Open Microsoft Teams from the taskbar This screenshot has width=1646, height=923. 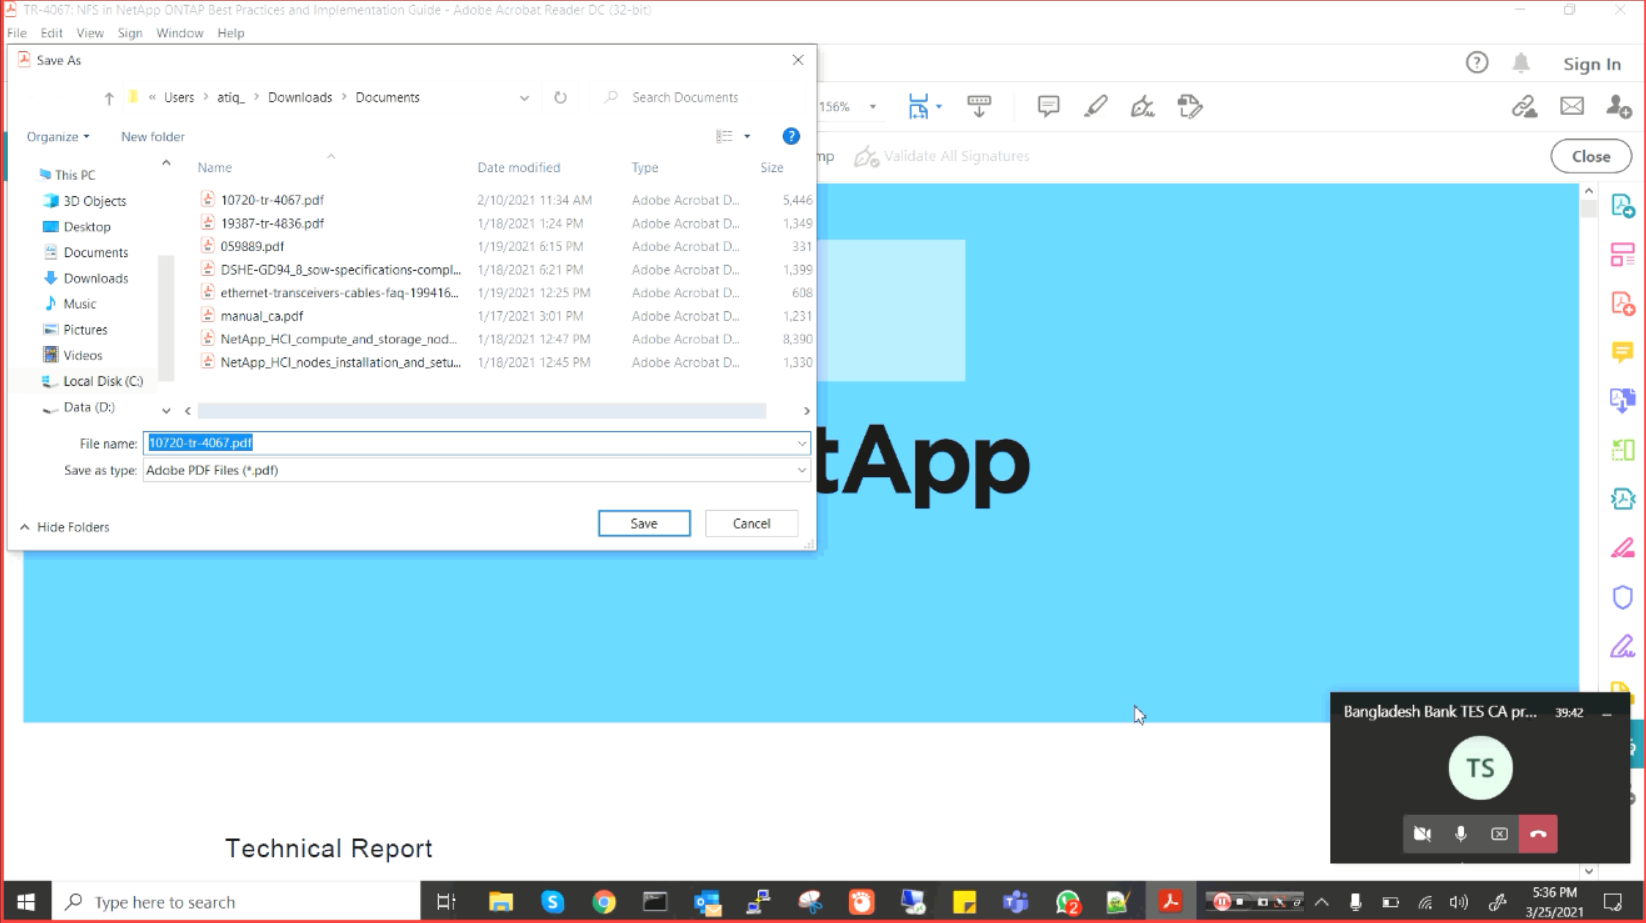tap(1016, 902)
